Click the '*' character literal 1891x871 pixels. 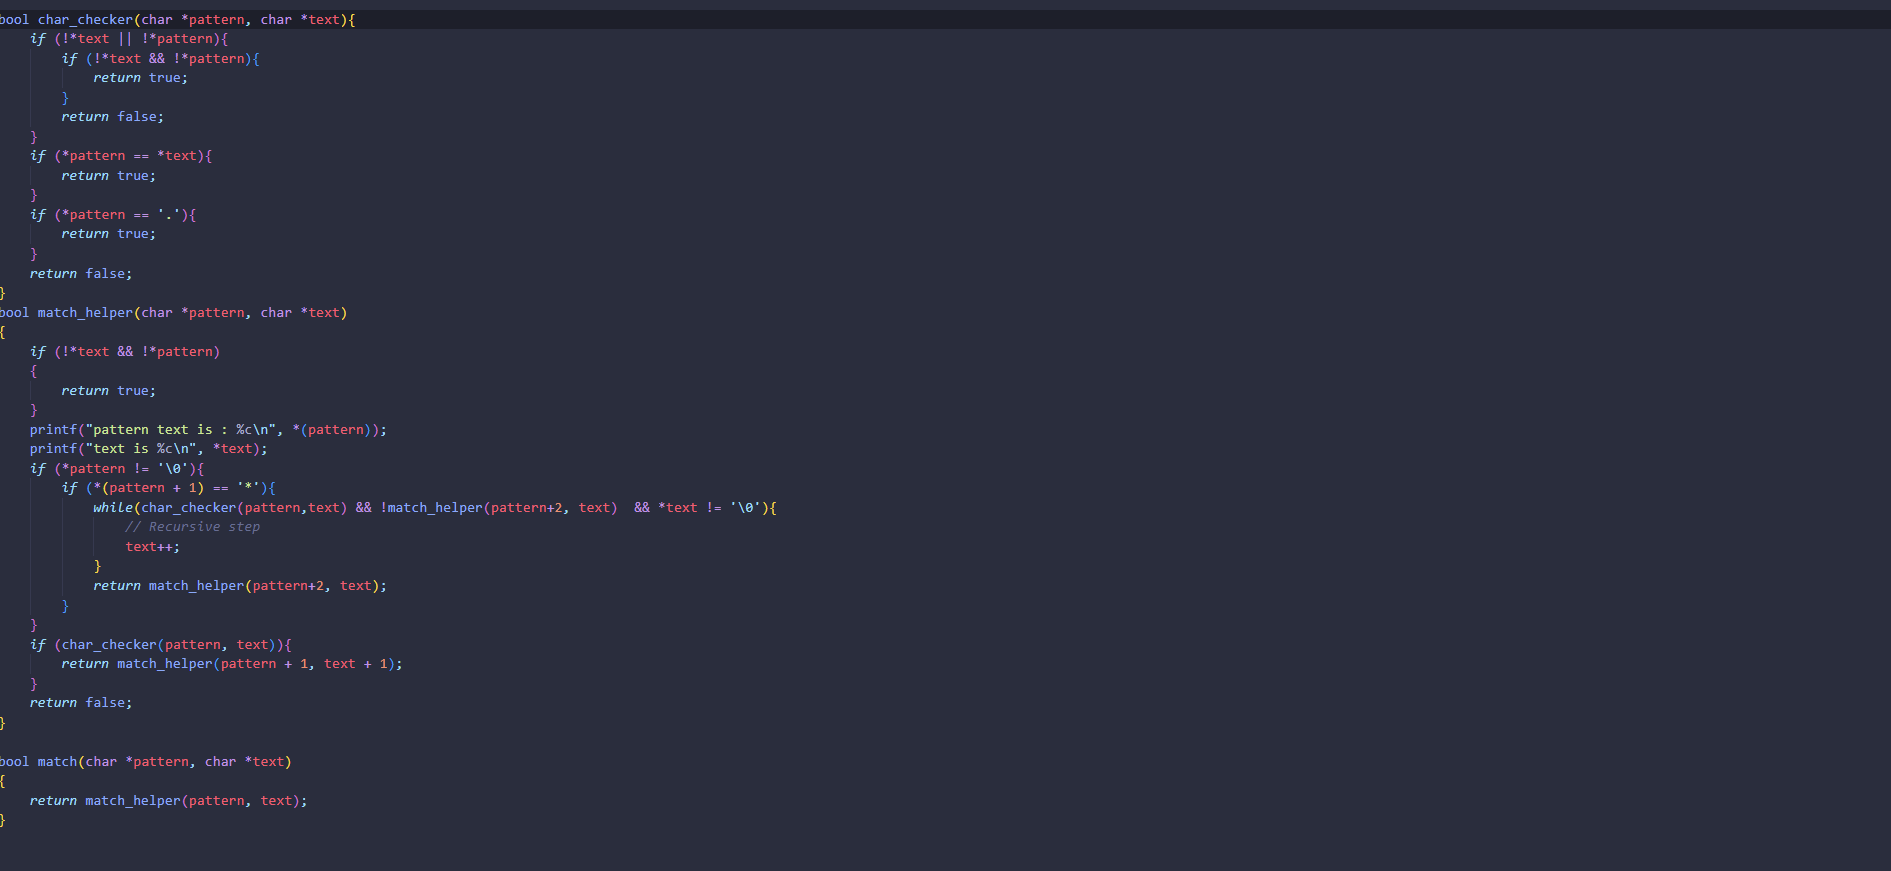click(248, 488)
